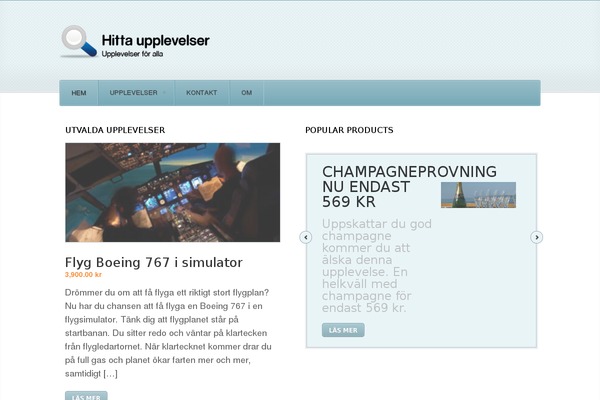Click the champagne description paragraph
The image size is (600, 400).
tap(377, 266)
